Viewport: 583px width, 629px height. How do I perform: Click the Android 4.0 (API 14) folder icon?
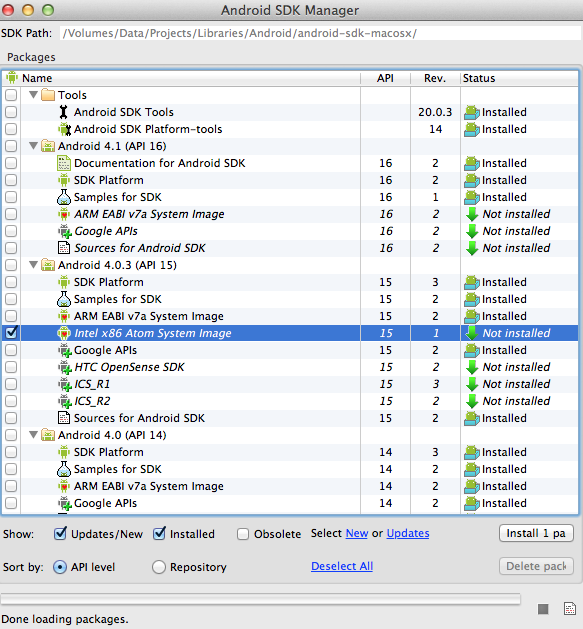pyautogui.click(x=48, y=435)
